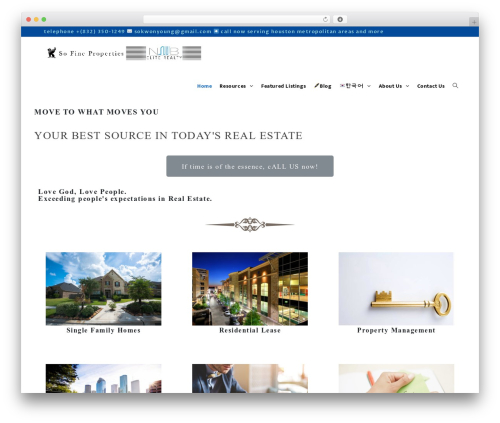Image resolution: width=500 pixels, height=423 pixels.
Task: Click the envelope email icon in top bar
Action: coord(129,31)
